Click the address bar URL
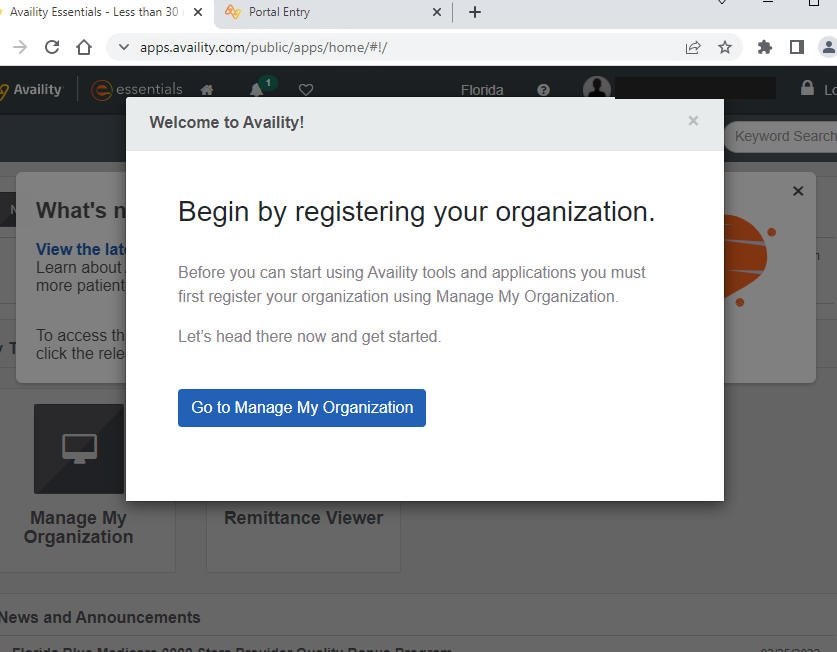Image resolution: width=837 pixels, height=652 pixels. 263,48
